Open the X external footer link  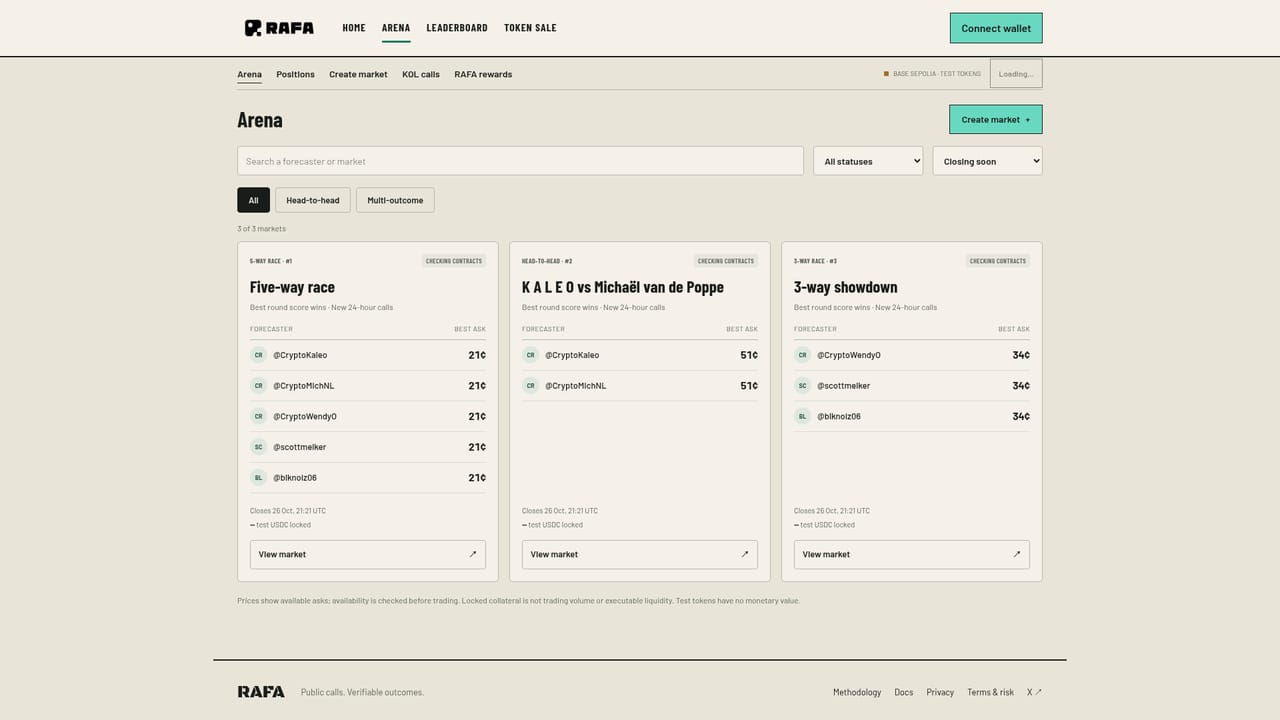[1034, 692]
